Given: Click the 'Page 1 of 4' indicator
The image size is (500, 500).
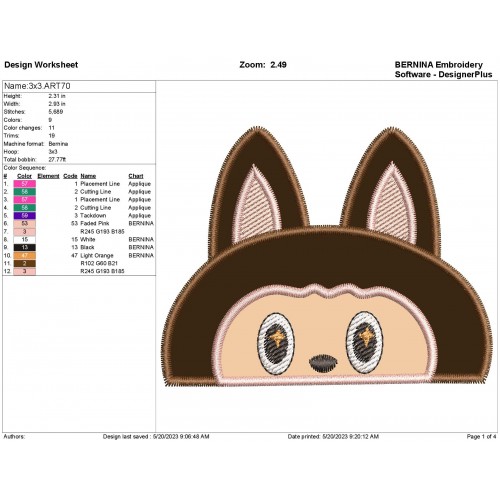Looking at the screenshot, I should pos(481,436).
